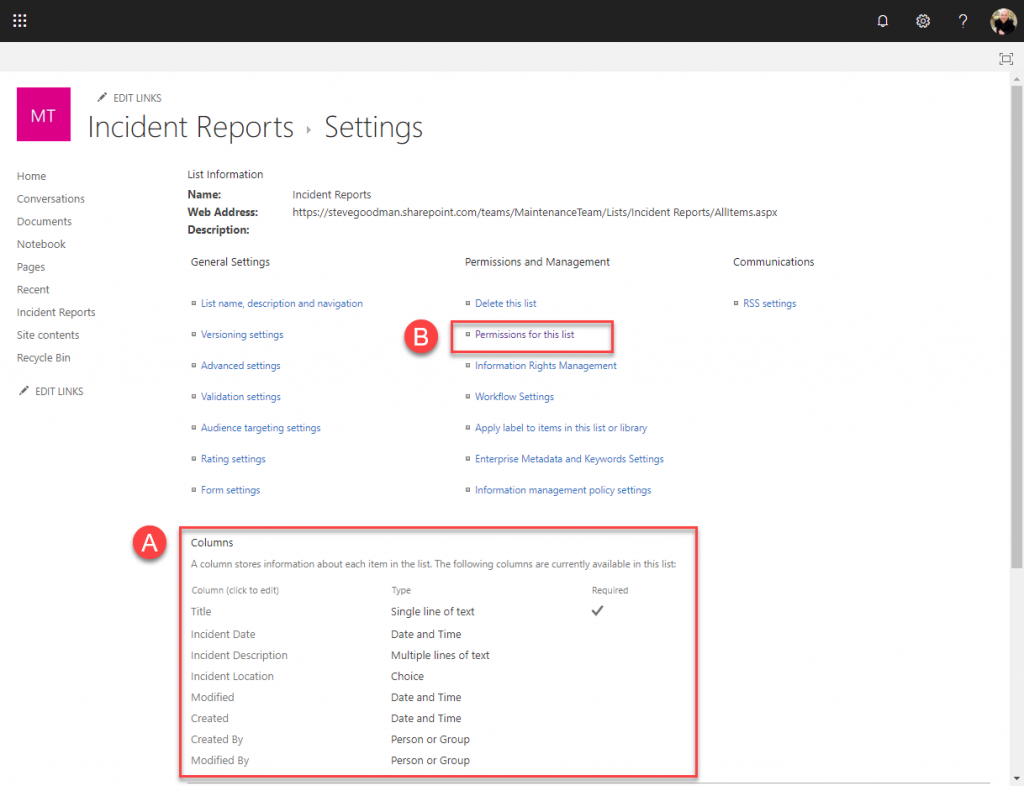This screenshot has width=1024, height=786.
Task: Open the settings gear menu
Action: pyautogui.click(x=922, y=21)
